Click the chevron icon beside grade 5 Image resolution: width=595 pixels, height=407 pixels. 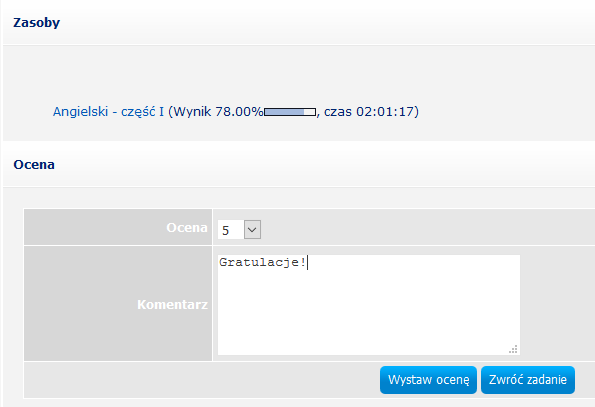pyautogui.click(x=252, y=229)
